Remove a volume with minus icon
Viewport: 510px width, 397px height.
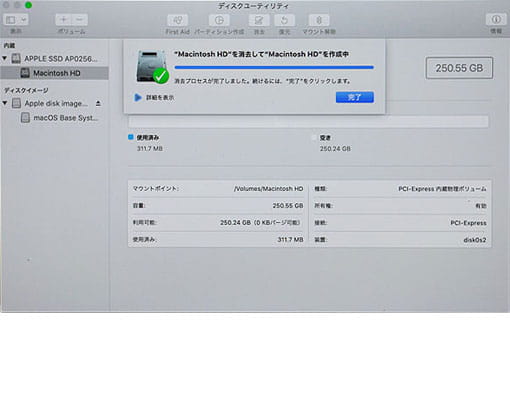pos(80,20)
